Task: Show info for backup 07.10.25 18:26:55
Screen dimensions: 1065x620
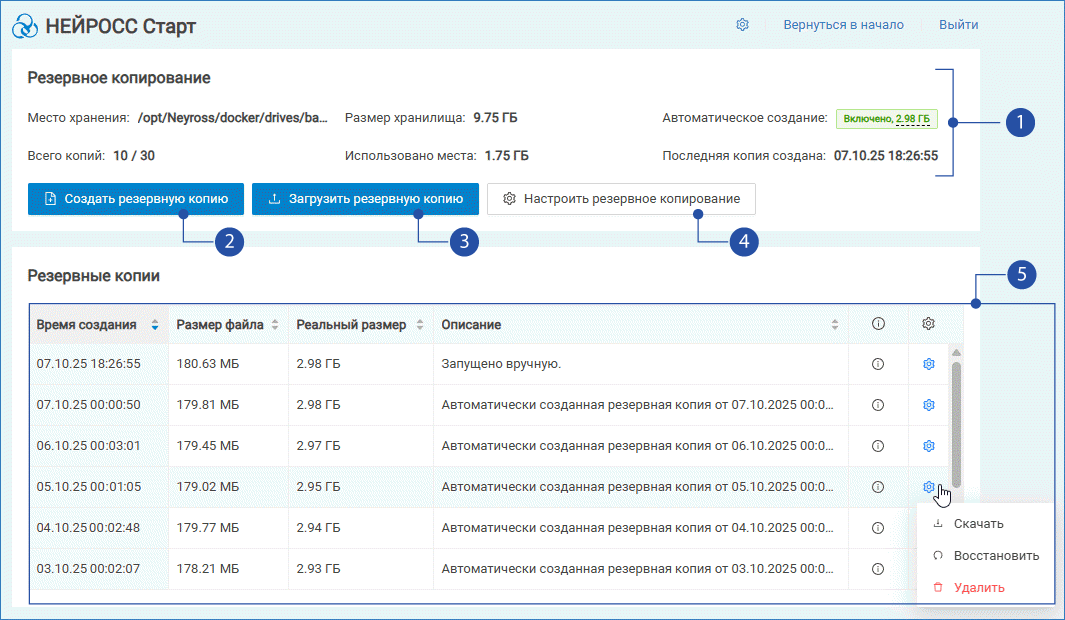Action: (878, 364)
